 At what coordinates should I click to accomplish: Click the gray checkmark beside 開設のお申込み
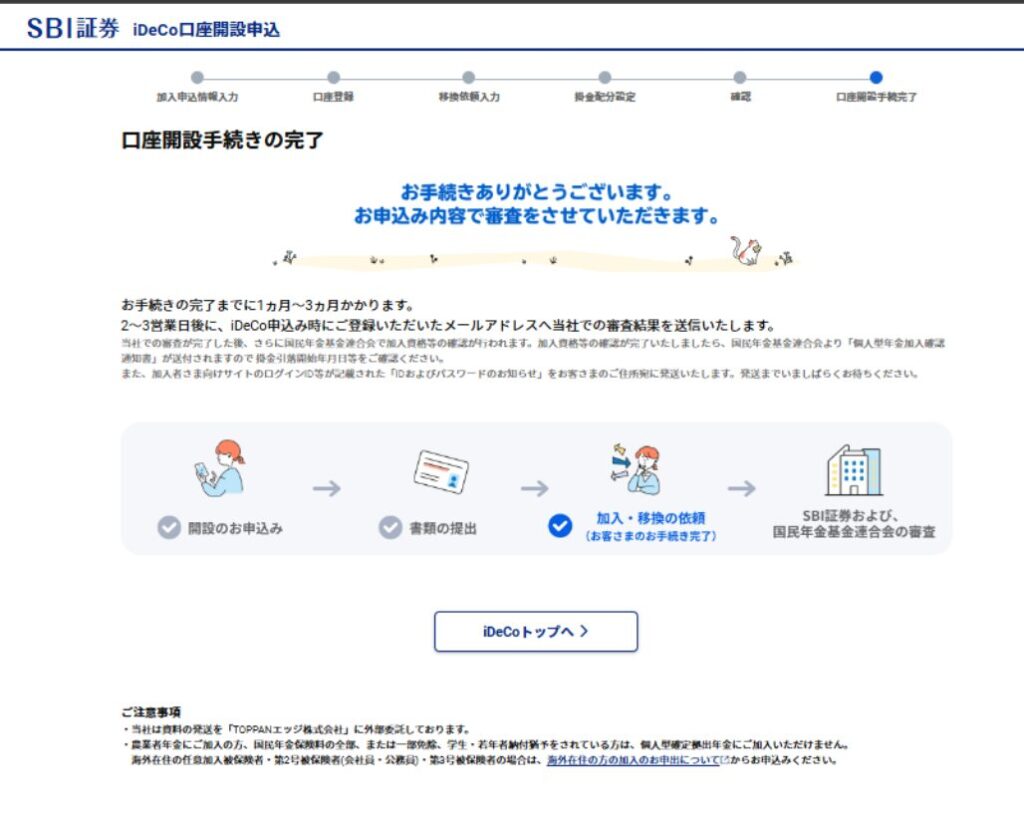pos(169,528)
